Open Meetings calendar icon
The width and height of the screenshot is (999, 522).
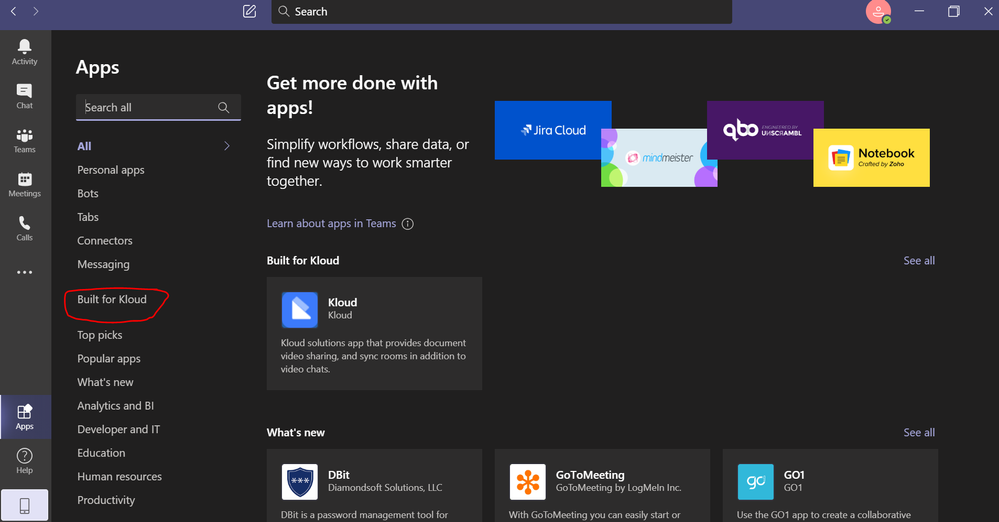click(24, 179)
